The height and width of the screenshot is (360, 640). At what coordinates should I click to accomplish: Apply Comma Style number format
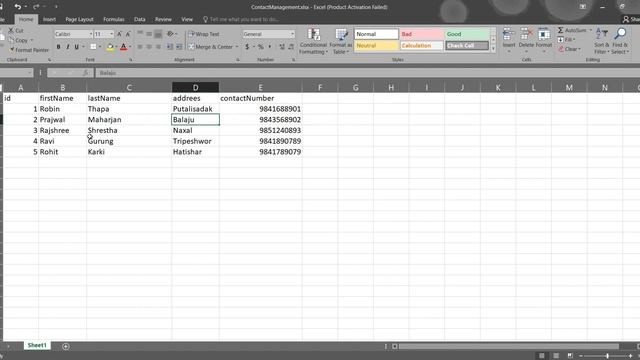269,47
